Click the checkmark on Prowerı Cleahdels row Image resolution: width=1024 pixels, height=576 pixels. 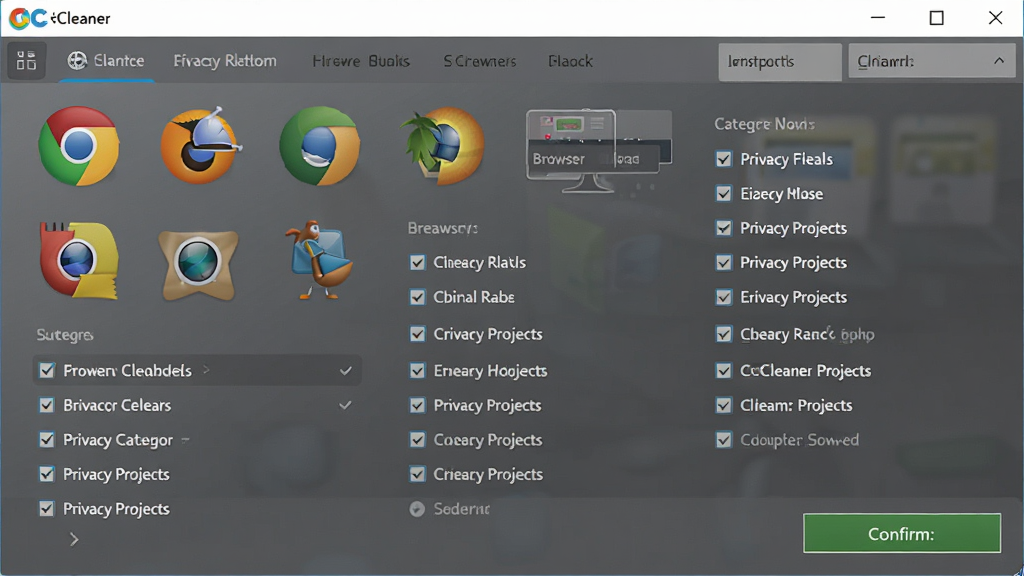(345, 371)
